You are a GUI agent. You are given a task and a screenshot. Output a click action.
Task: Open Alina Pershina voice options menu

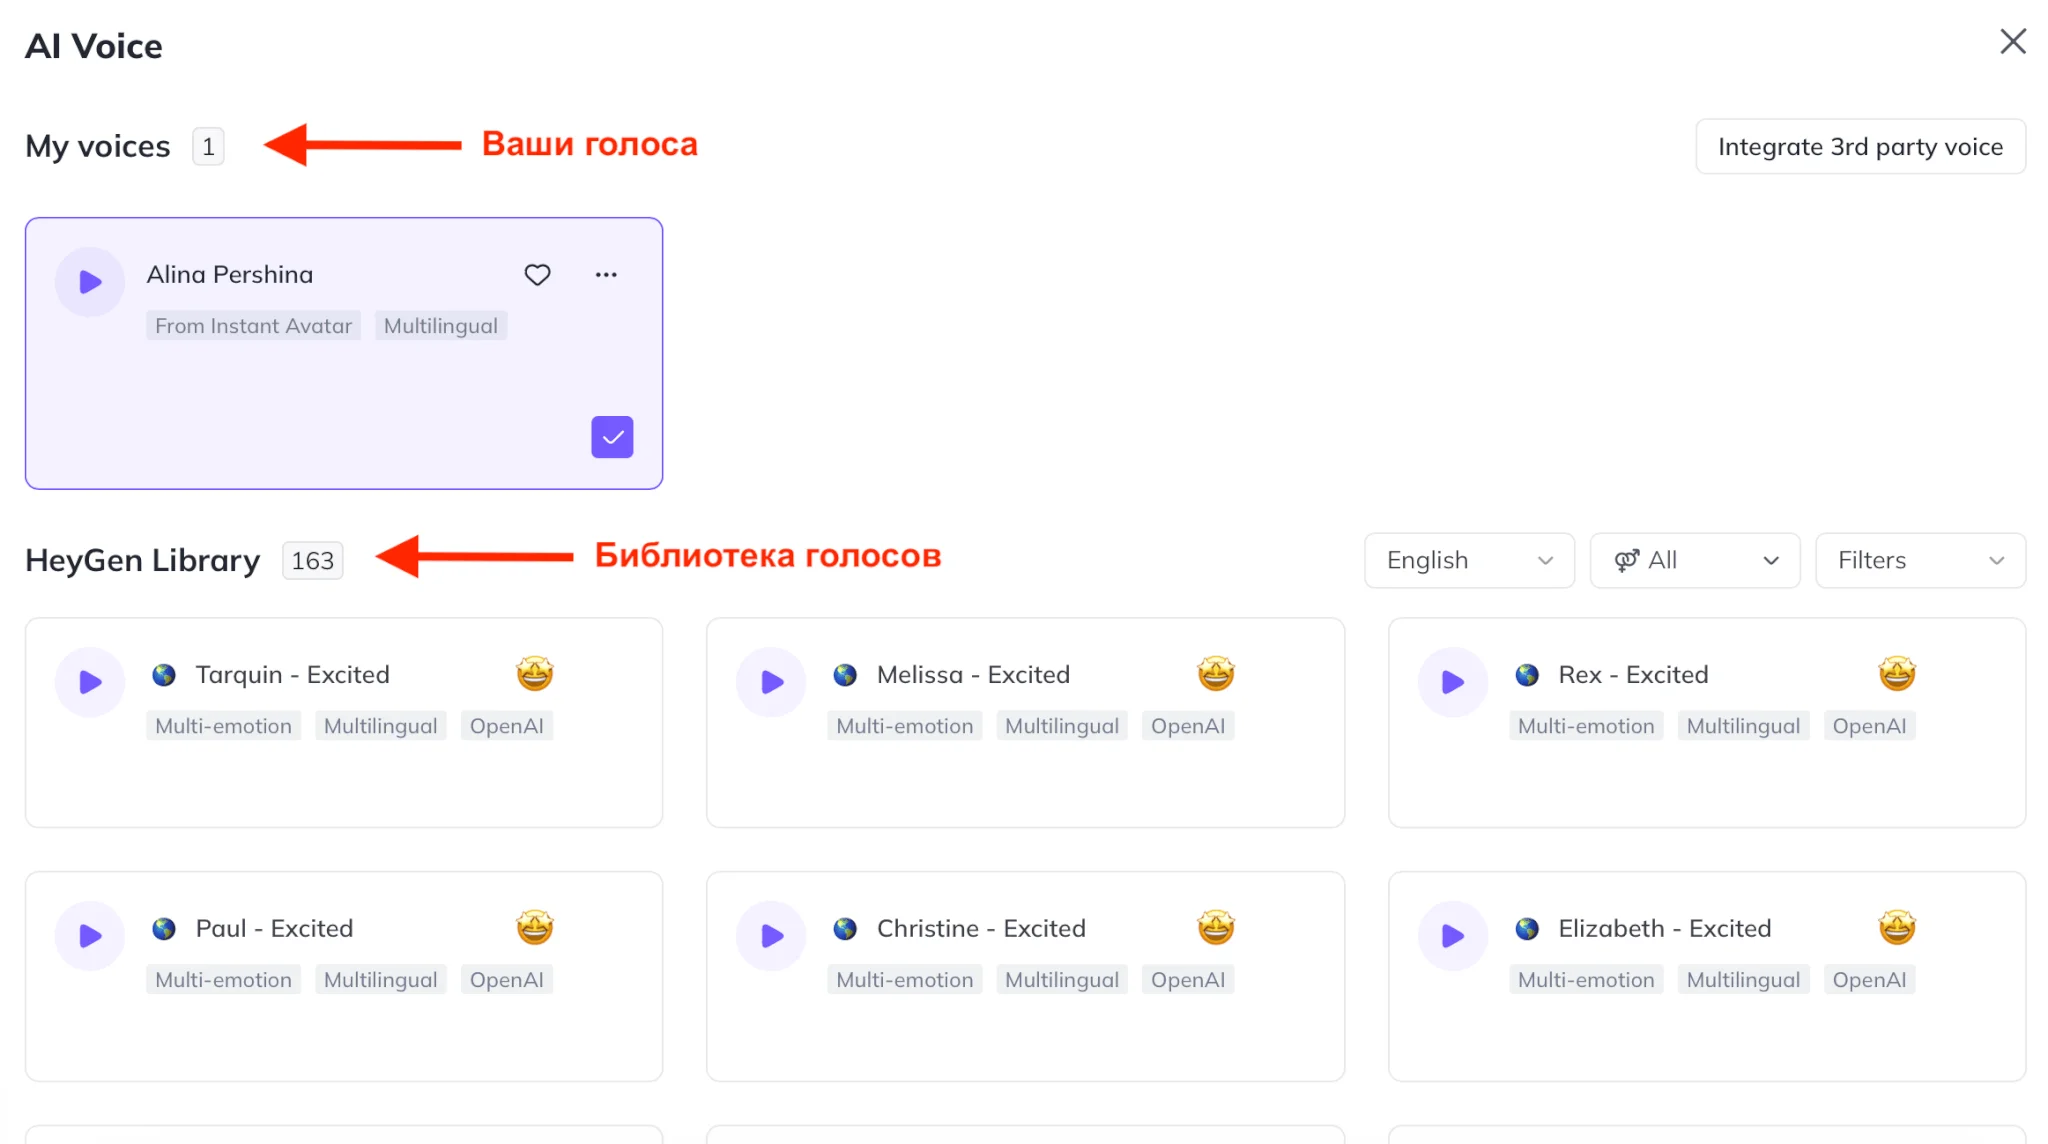606,275
